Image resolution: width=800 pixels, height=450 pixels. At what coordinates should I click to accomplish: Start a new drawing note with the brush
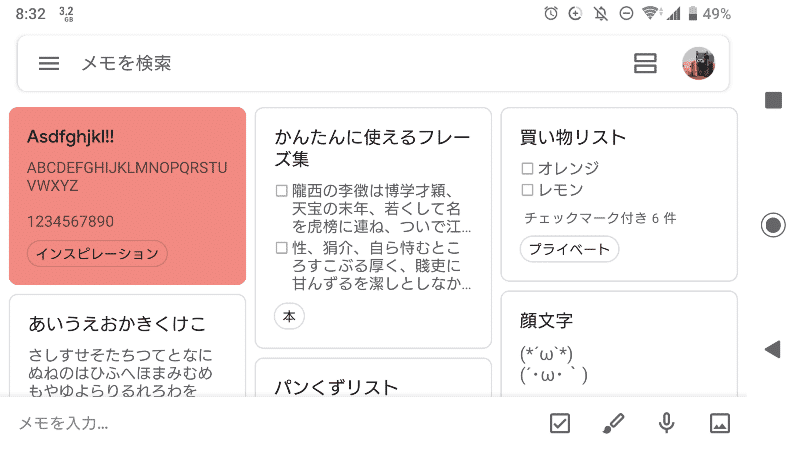tap(613, 423)
